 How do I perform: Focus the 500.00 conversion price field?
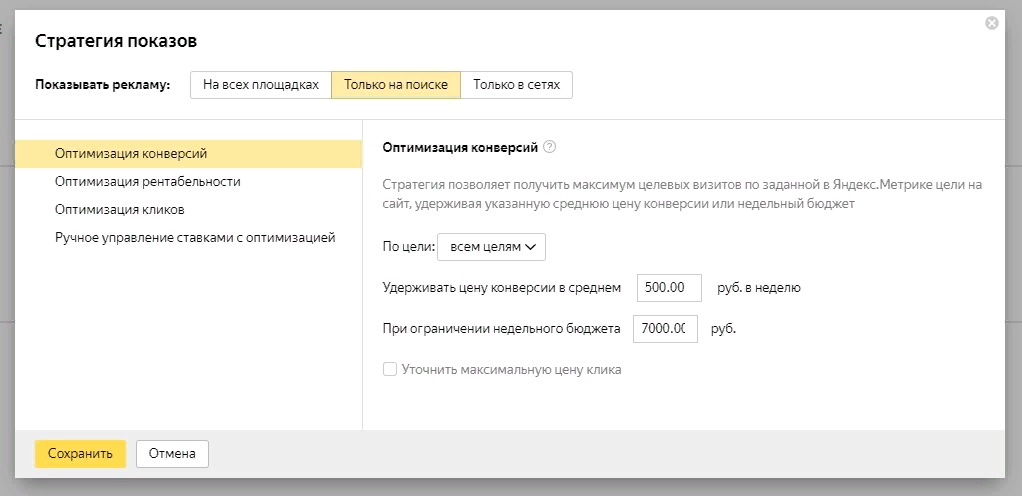click(668, 288)
